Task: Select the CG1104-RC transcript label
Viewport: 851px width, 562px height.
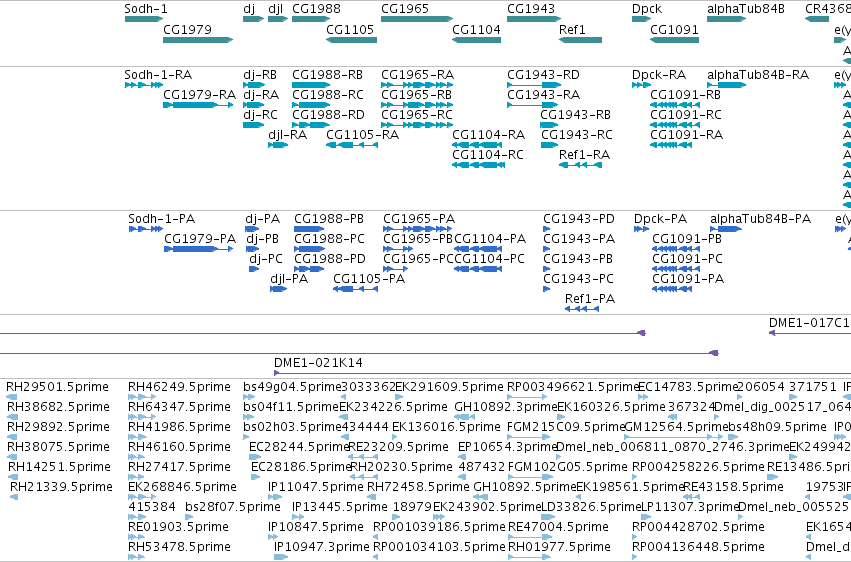Action: (488, 155)
